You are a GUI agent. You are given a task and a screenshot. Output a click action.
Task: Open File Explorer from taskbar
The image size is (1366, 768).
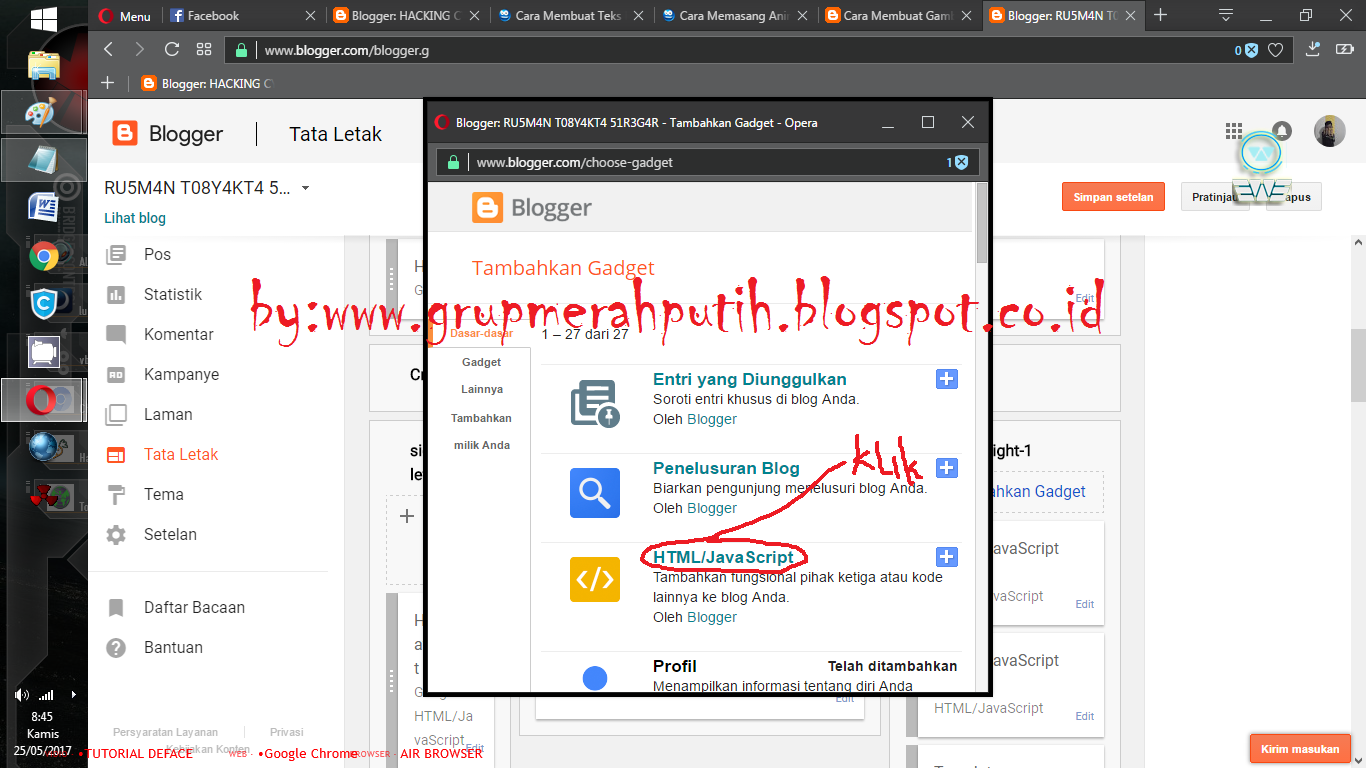click(x=43, y=65)
